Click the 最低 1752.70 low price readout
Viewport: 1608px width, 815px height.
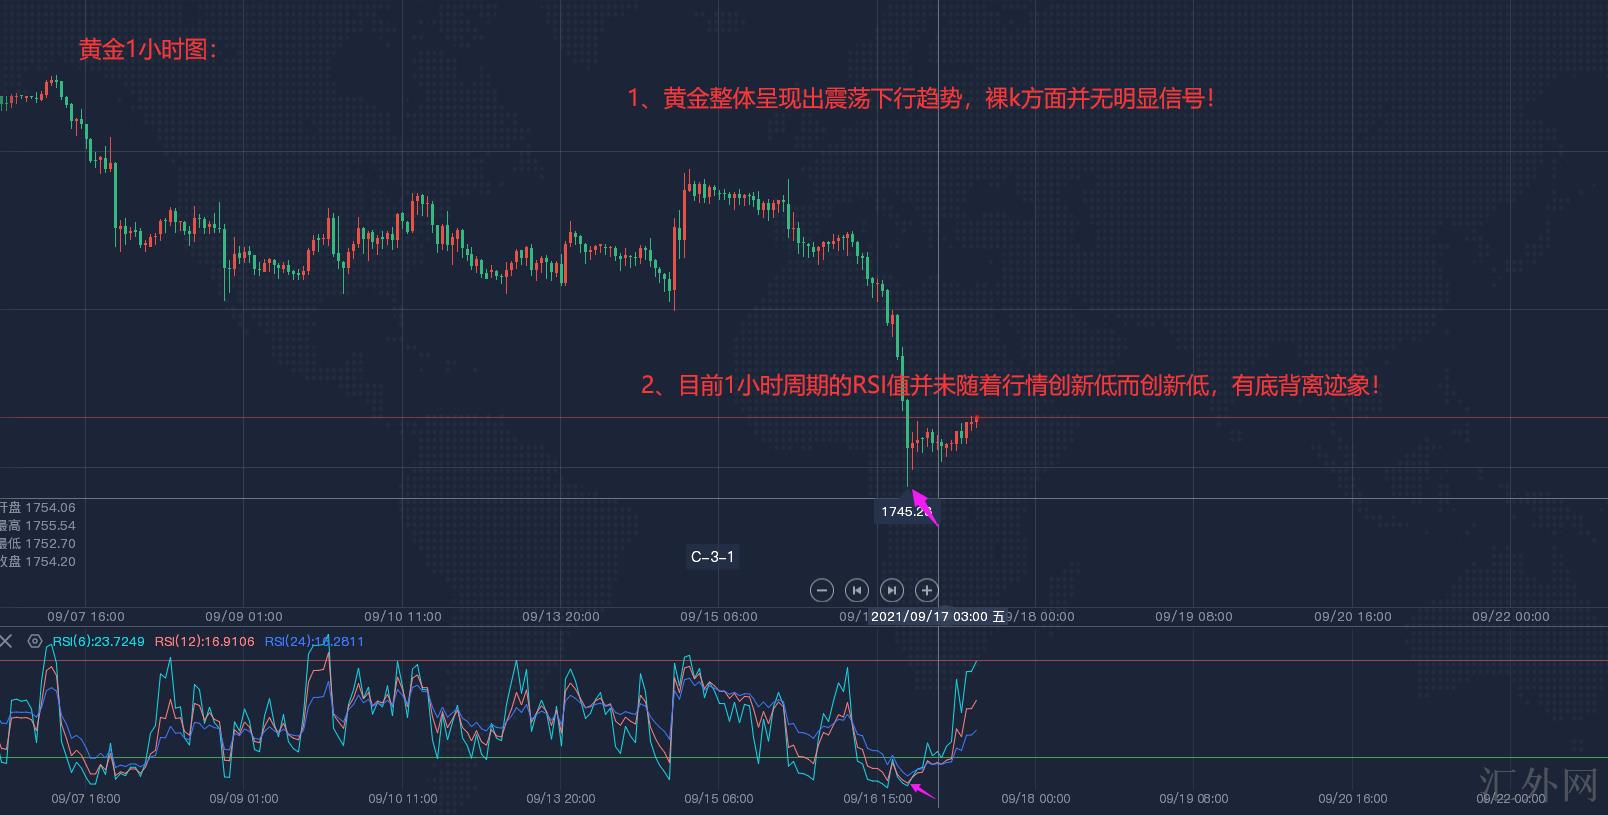point(38,544)
